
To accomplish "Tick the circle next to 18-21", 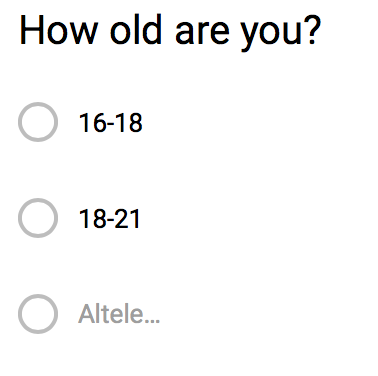I will coord(38,218).
